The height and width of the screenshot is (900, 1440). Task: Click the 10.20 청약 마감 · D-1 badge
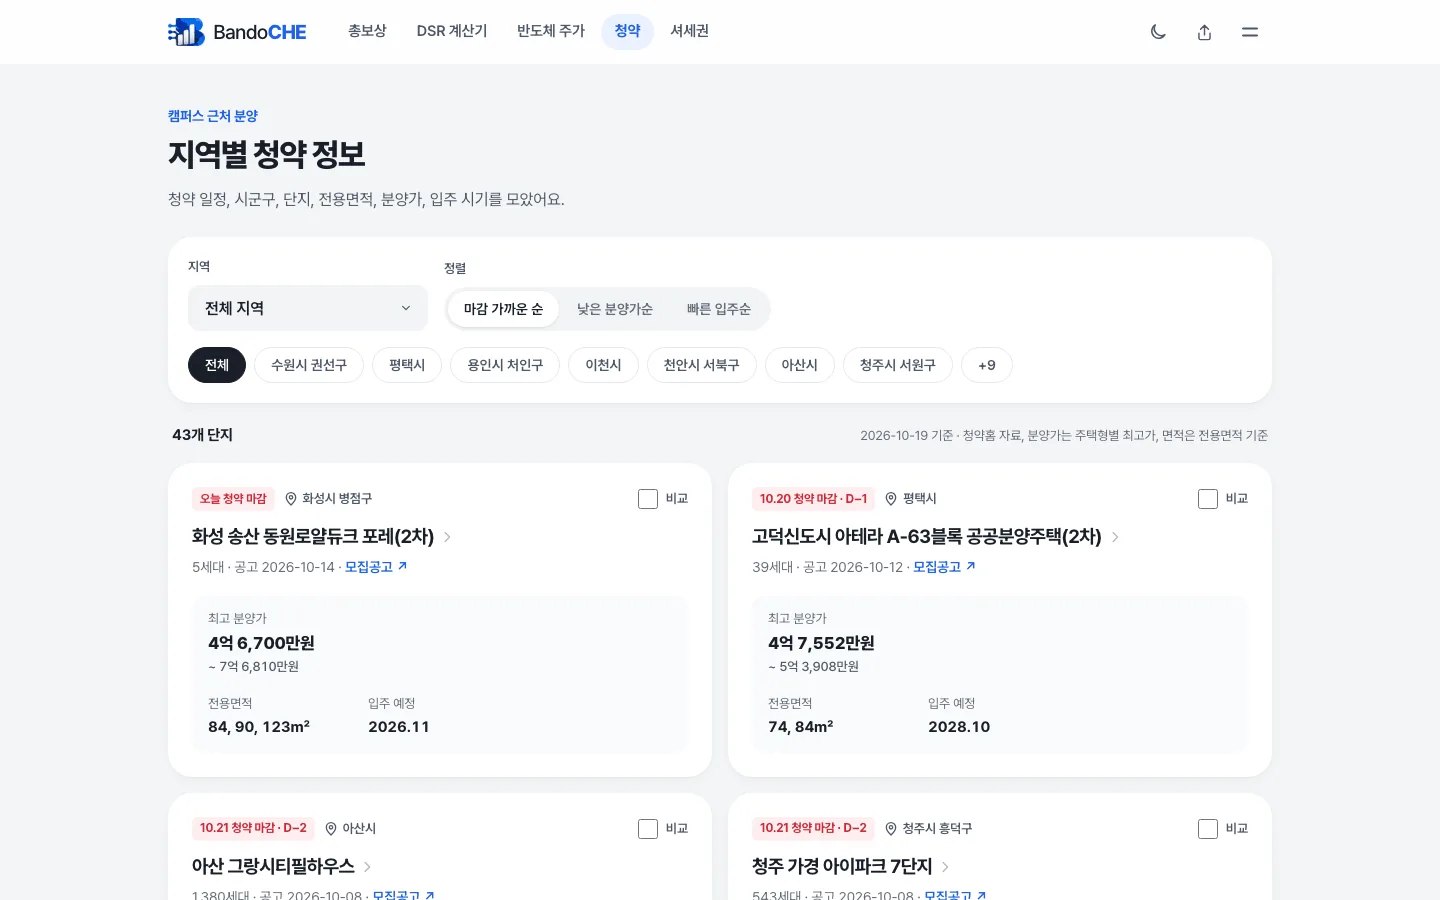pos(813,499)
